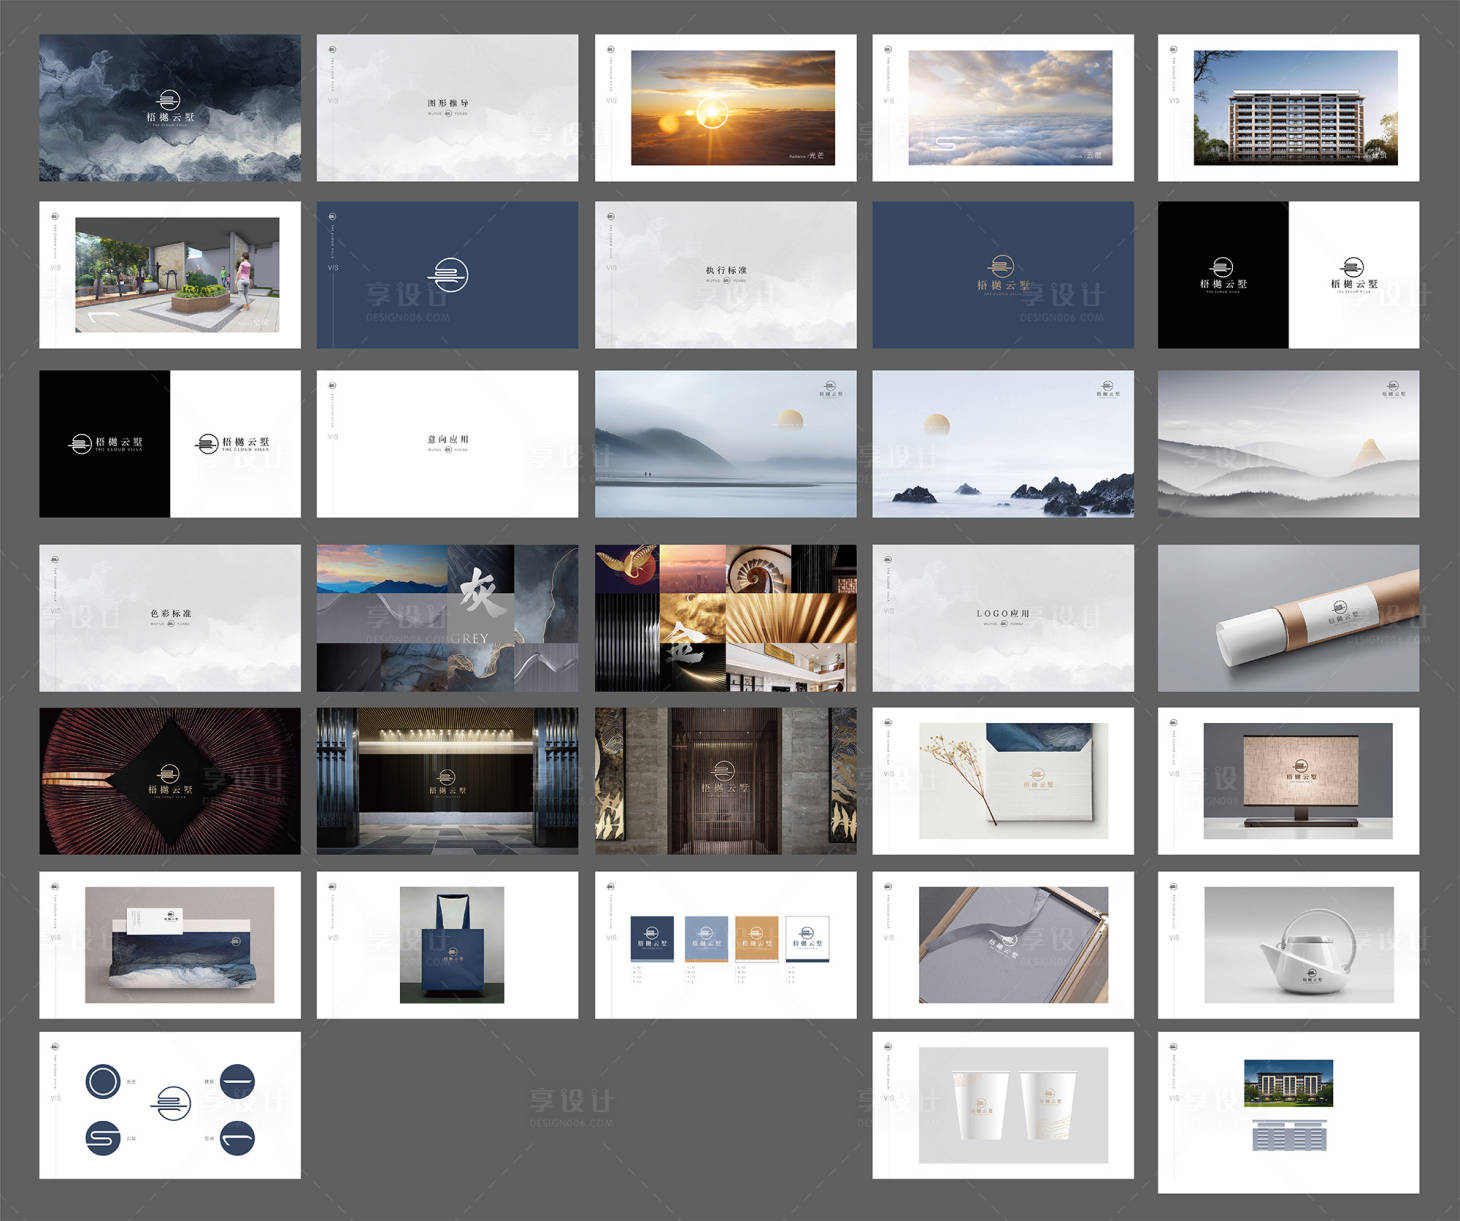The image size is (1460, 1221).
Task: Select the black-white split vertical logo slide
Action: 1288,275
